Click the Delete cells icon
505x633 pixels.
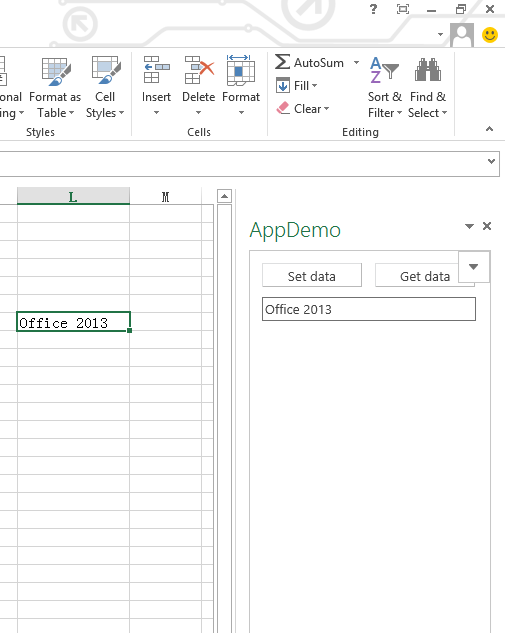(199, 70)
